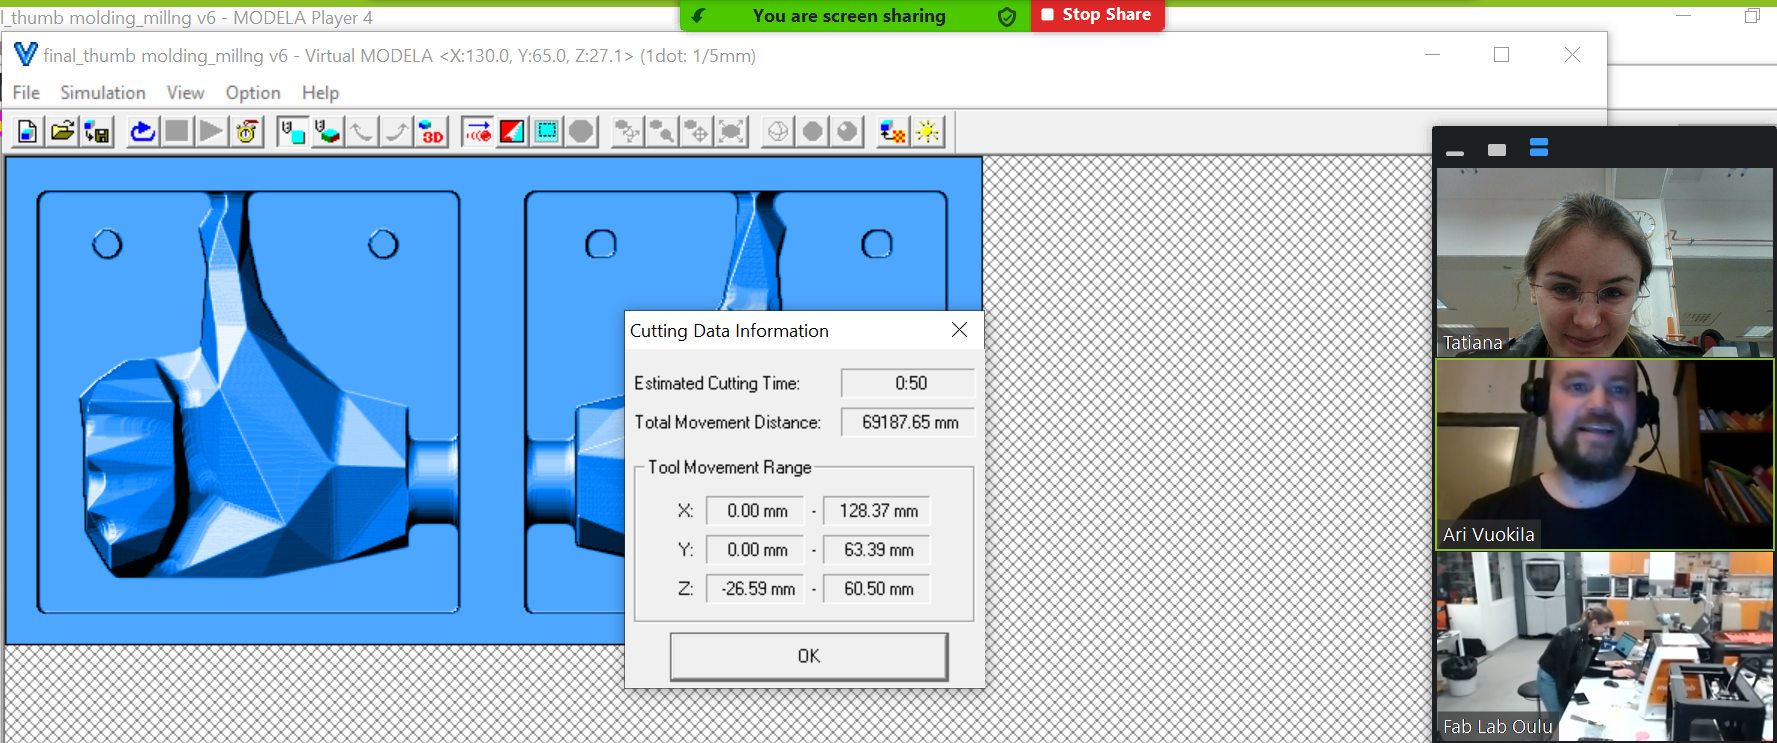Click the Save disk toolbar icon
Viewport: 1777px width, 743px height.
click(97, 131)
